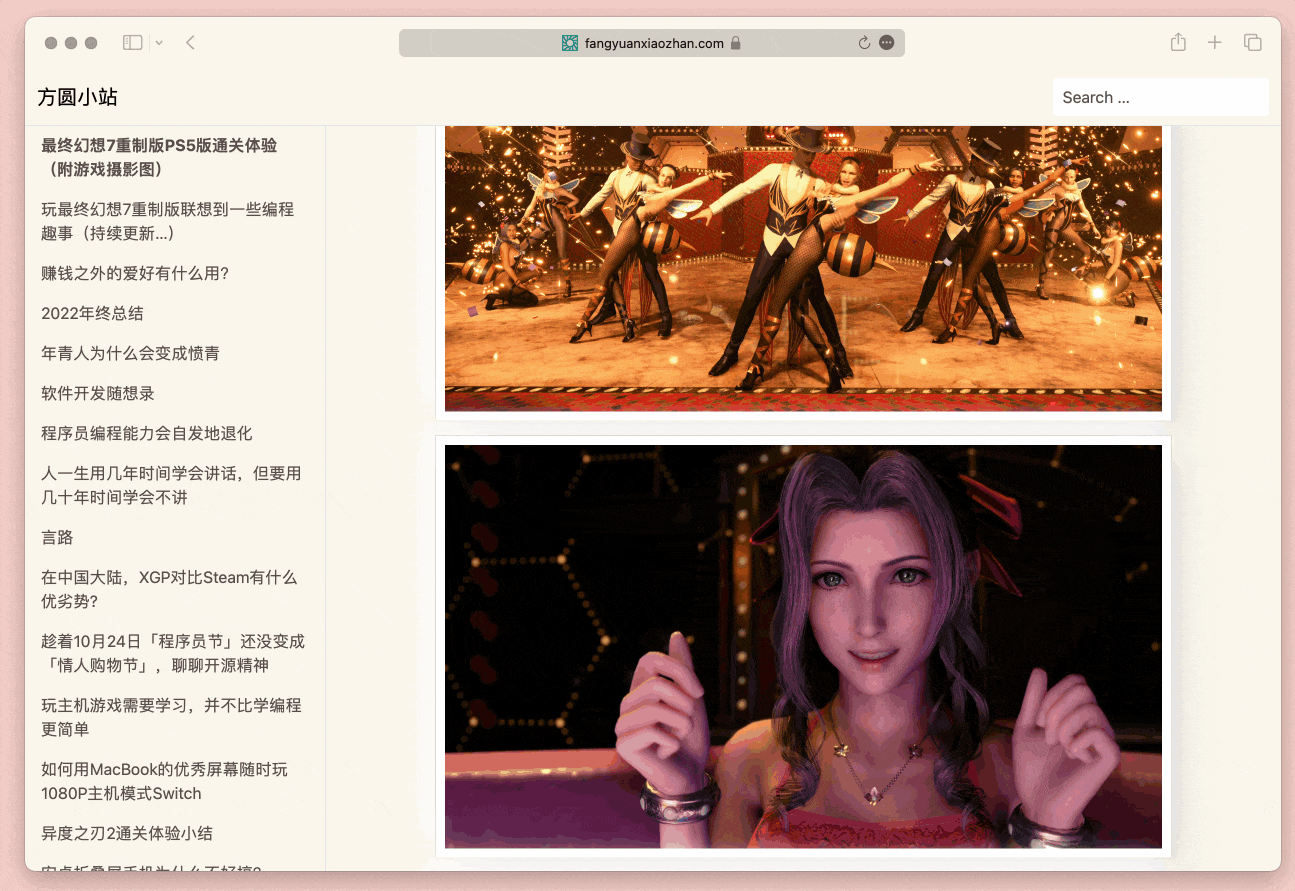Open the 方圆小站 site title link

pyautogui.click(x=78, y=97)
